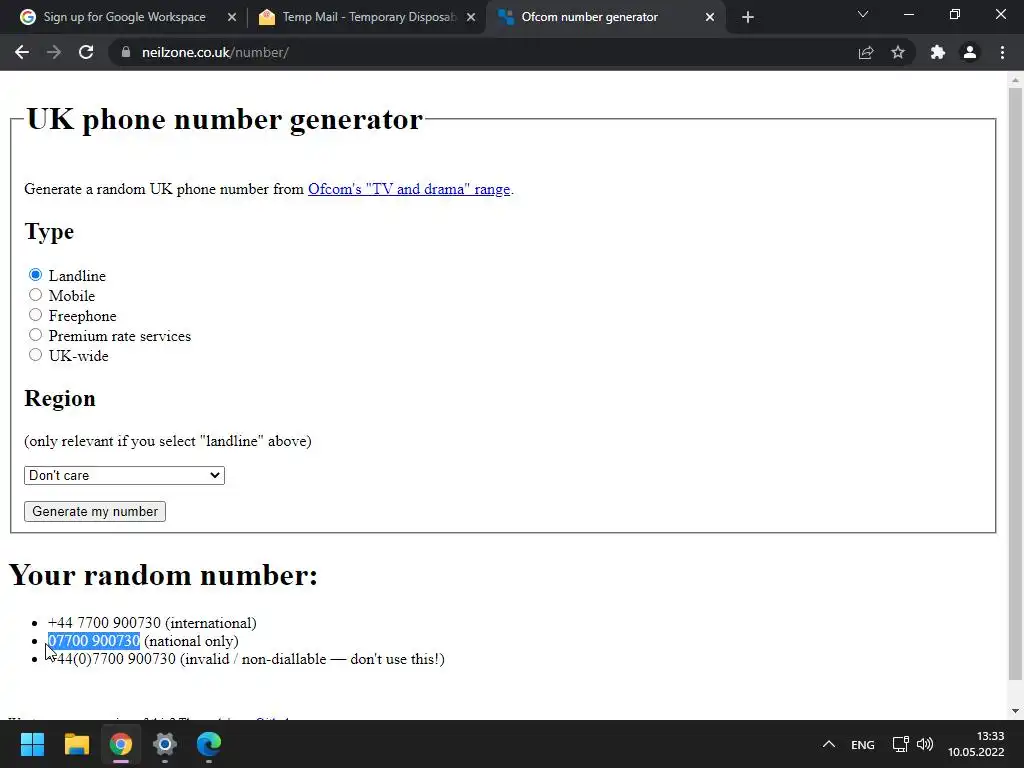Click the +44(0)7700 900730 invalid number line

246,659
